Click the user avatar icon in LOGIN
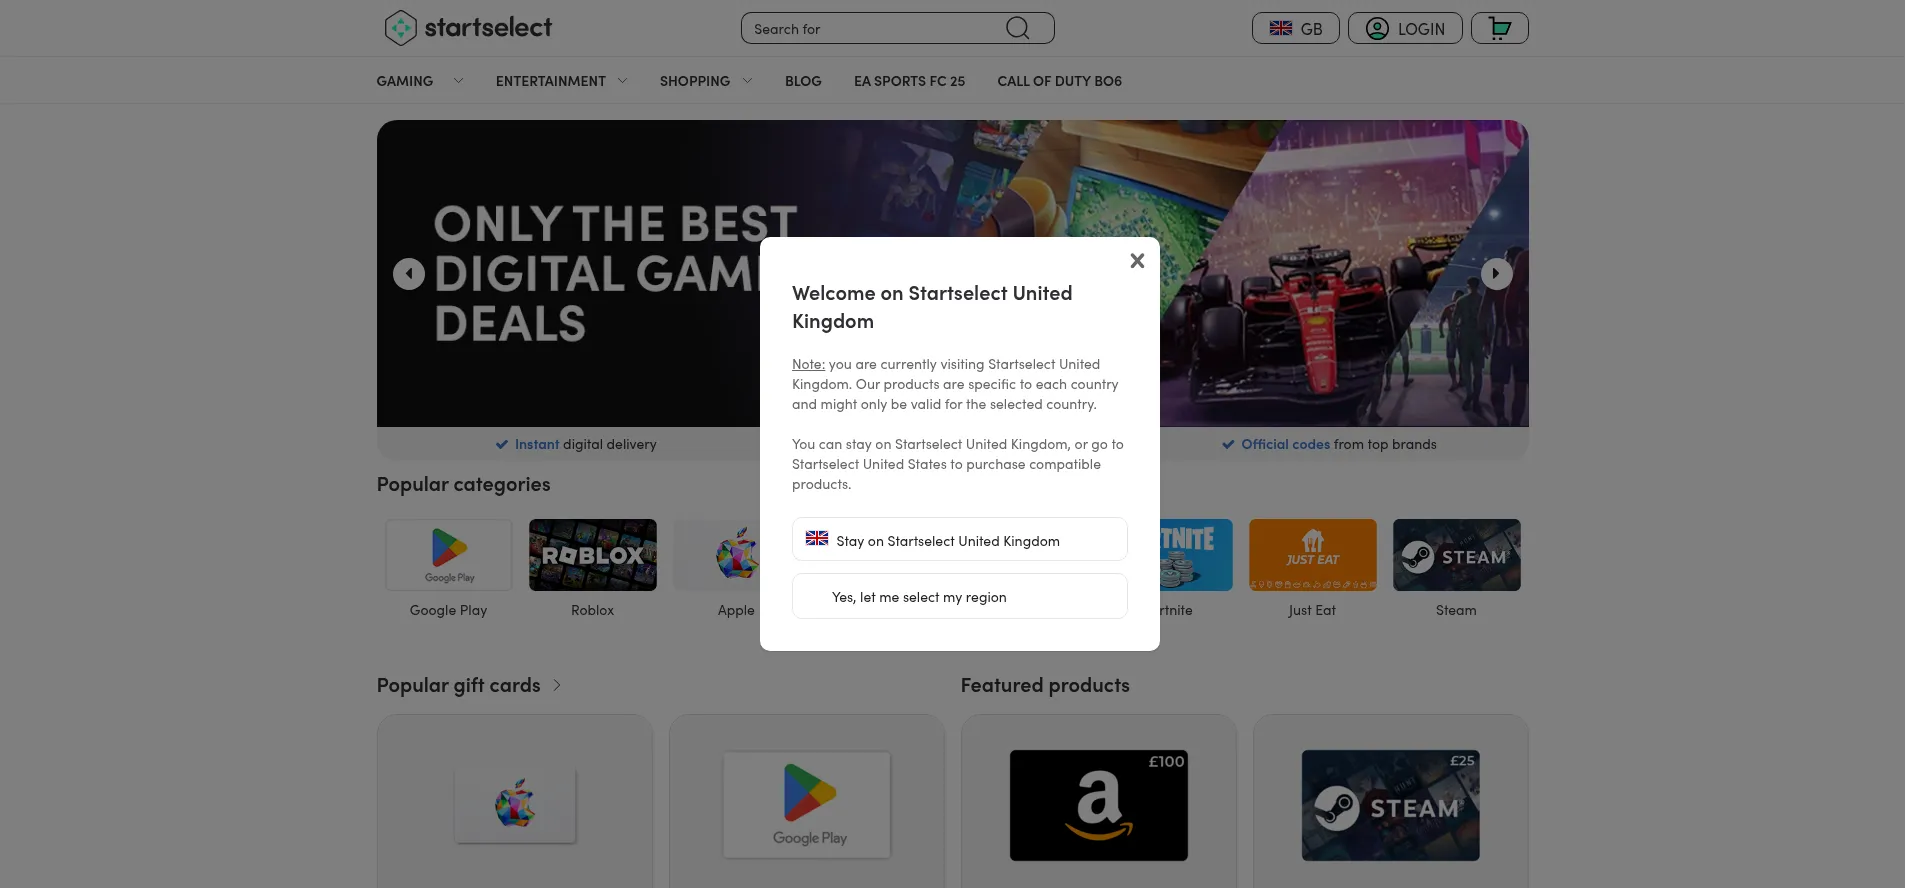 coord(1377,28)
